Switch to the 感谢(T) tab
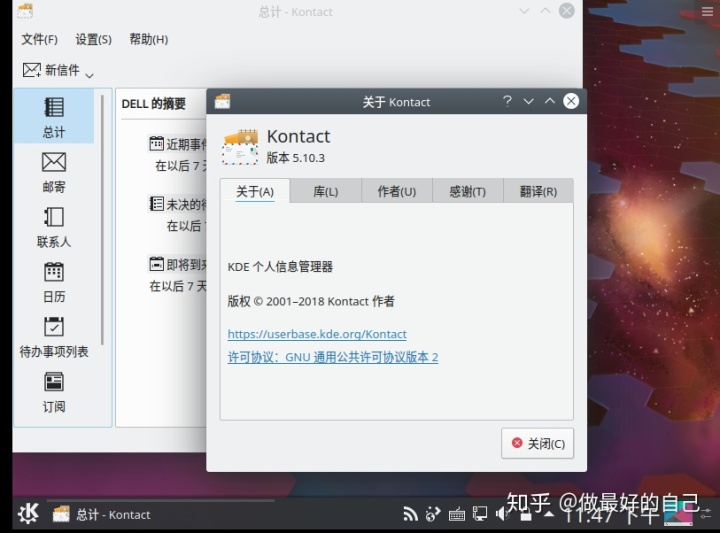 [x=467, y=191]
